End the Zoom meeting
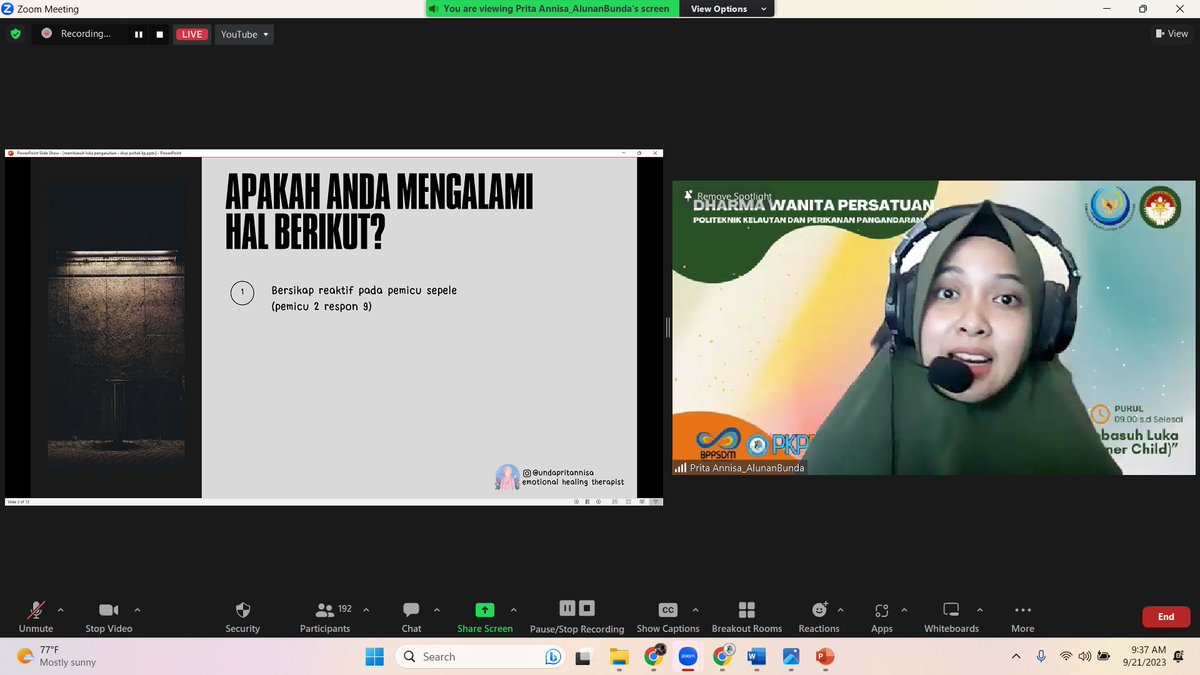 1165,616
